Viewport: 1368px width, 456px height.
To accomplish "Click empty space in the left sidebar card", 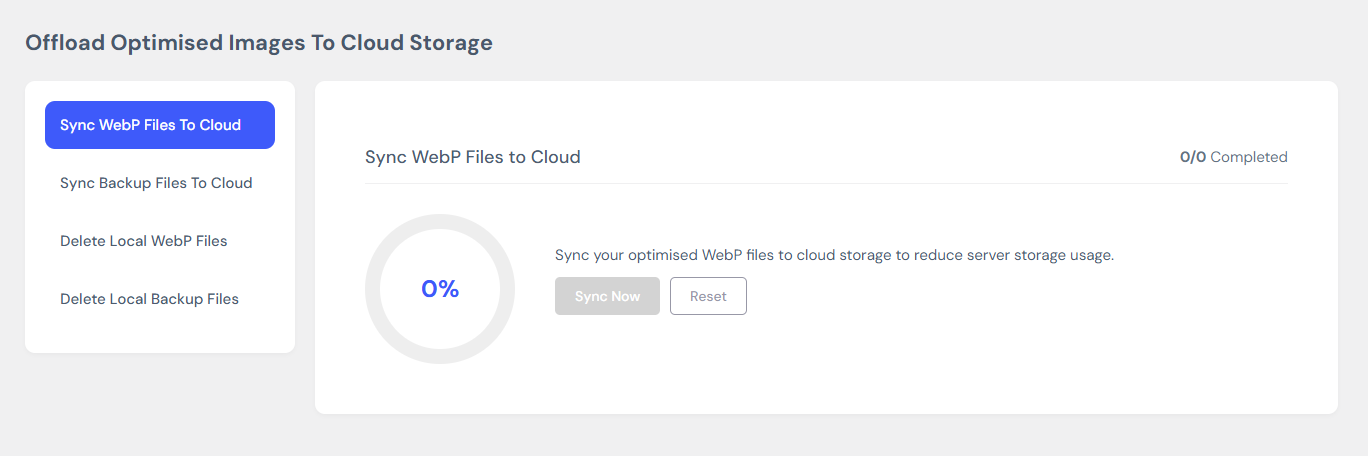I will (160, 337).
